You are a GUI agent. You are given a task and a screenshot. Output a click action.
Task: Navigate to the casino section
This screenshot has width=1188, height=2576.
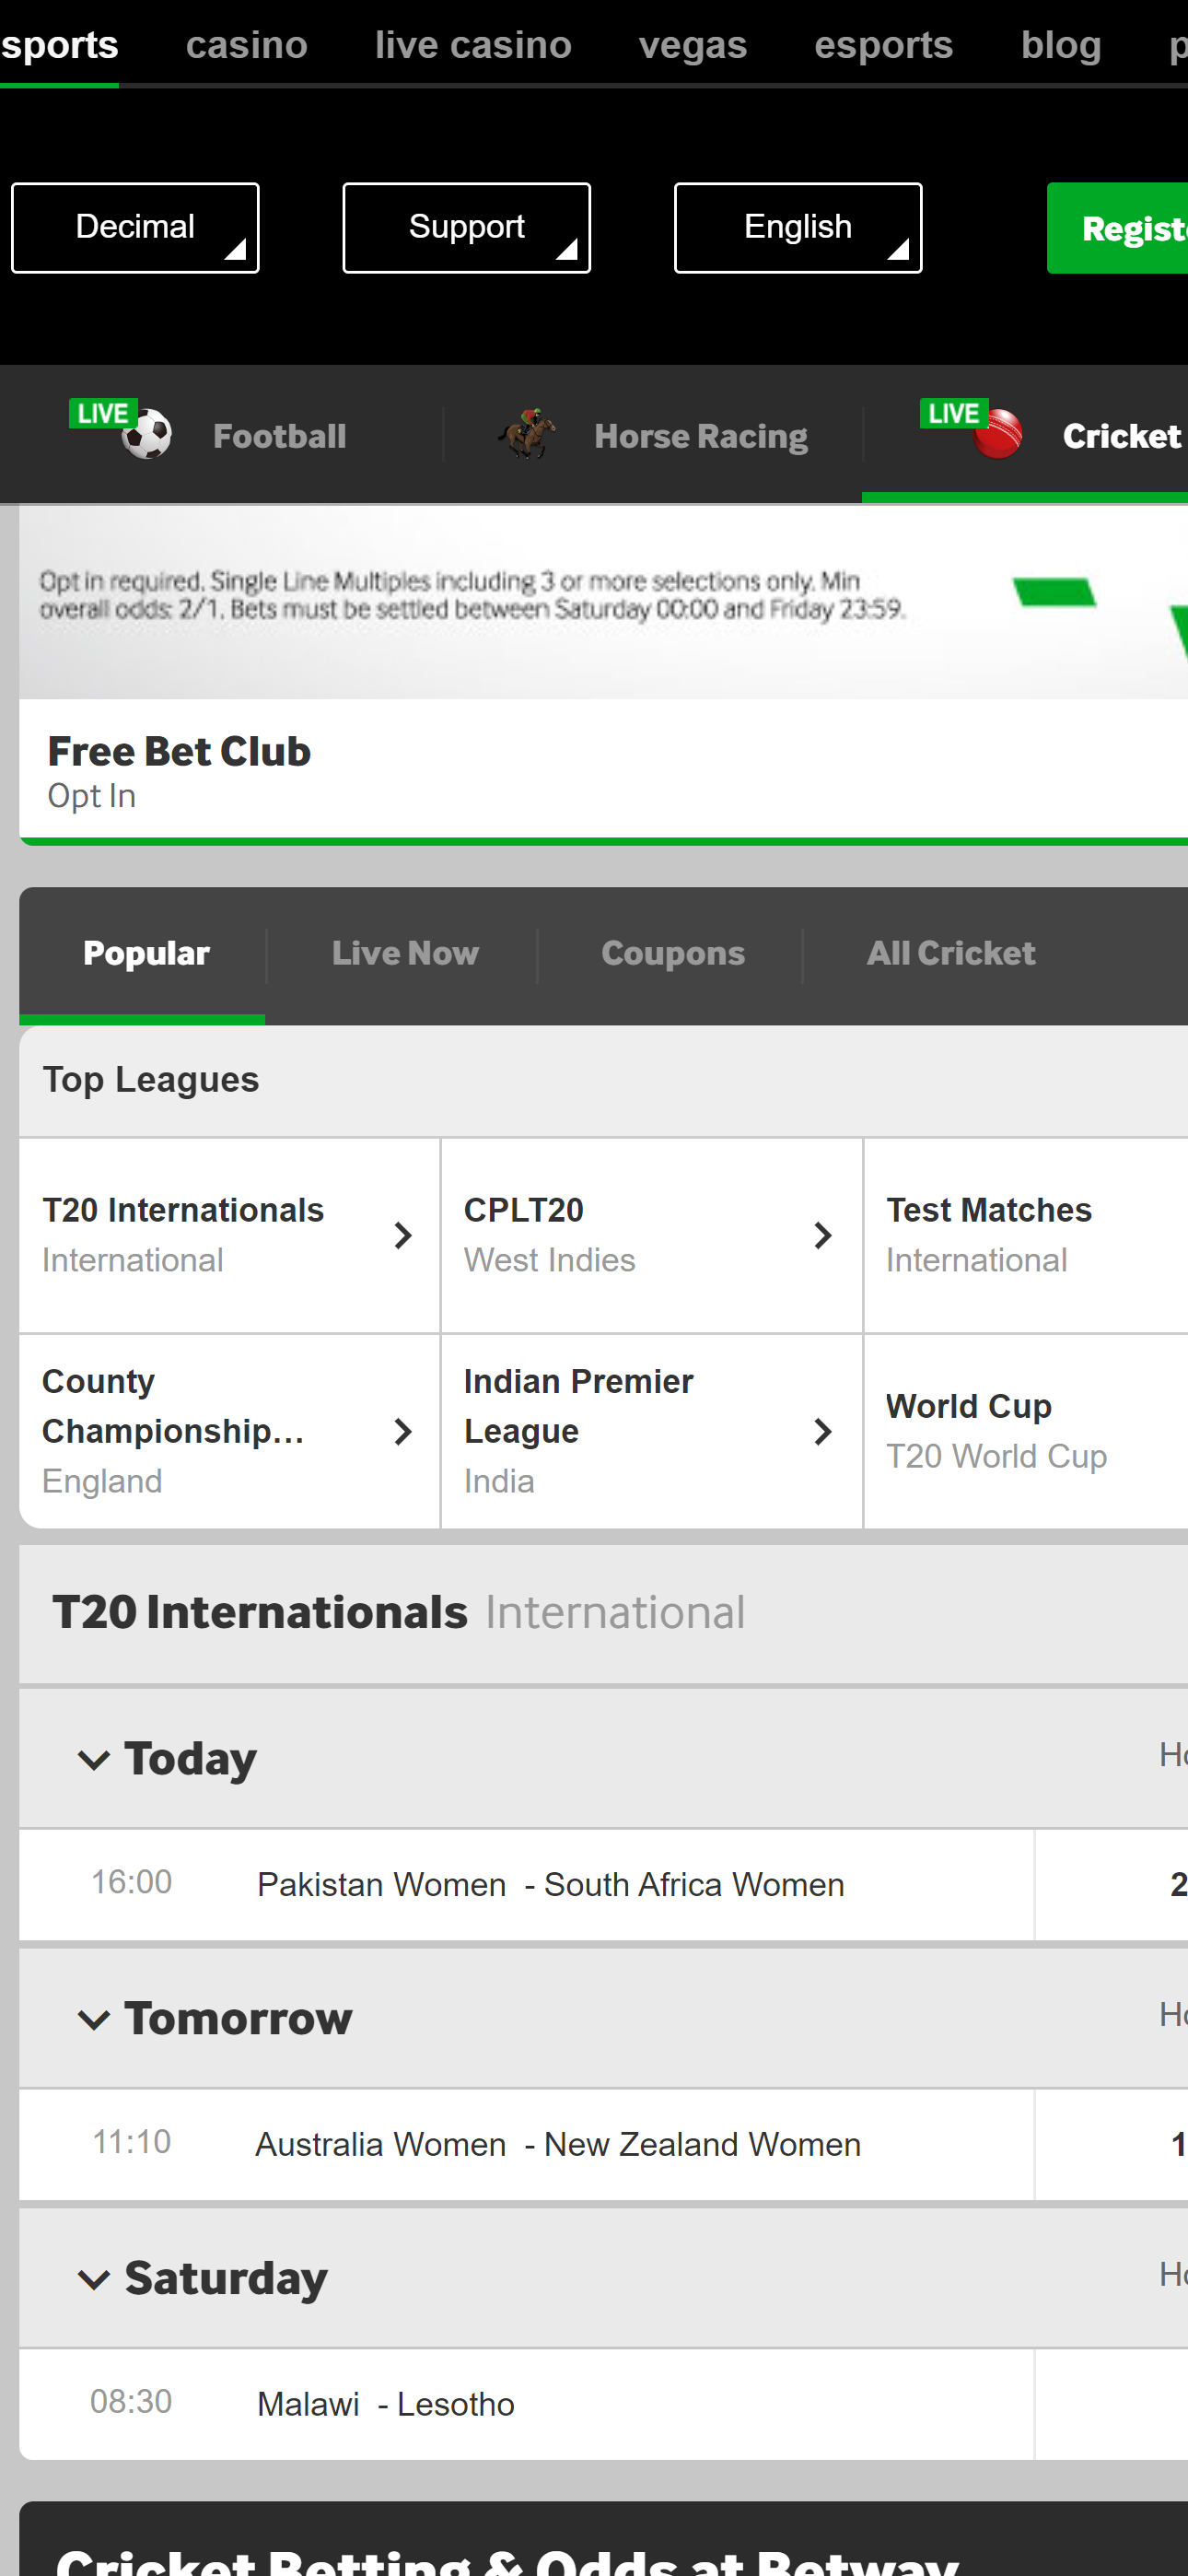point(246,44)
